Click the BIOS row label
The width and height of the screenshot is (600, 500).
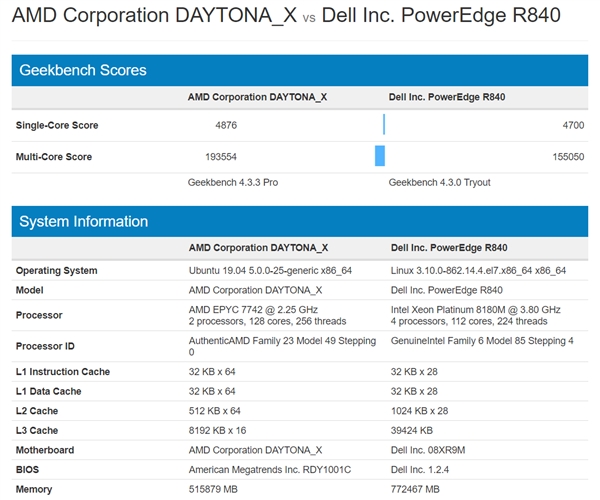pos(27,470)
